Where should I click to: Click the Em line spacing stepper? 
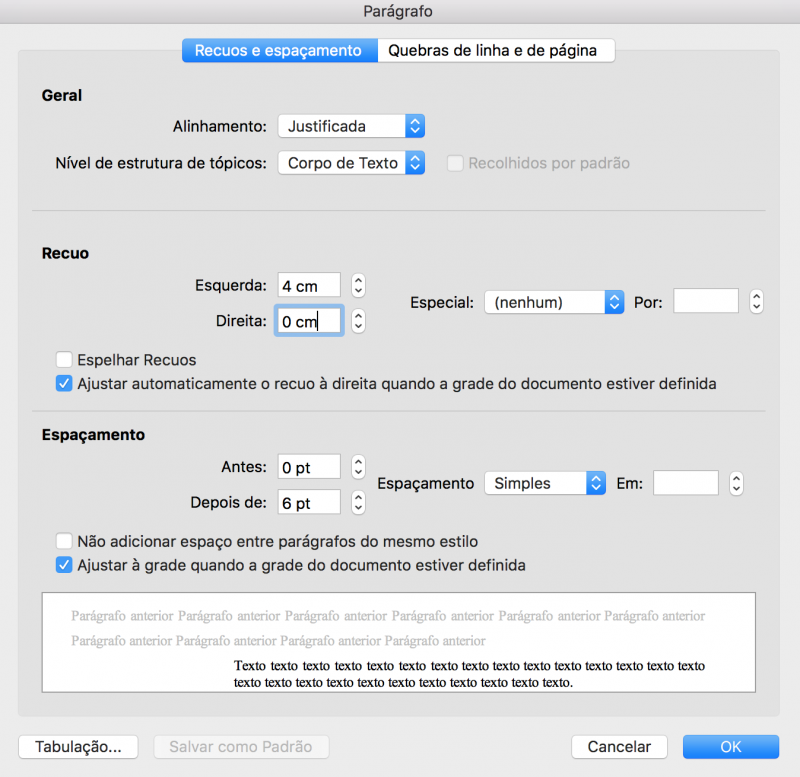pyautogui.click(x=737, y=483)
